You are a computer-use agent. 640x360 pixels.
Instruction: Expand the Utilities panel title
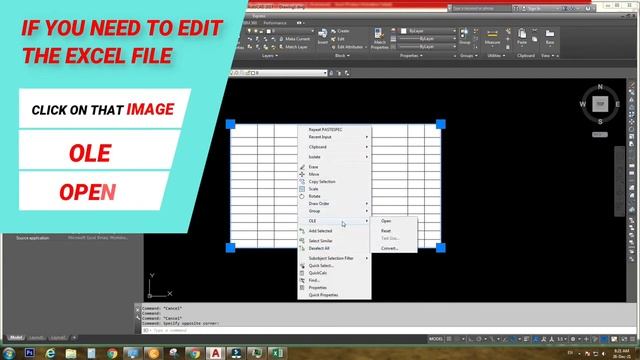point(496,56)
